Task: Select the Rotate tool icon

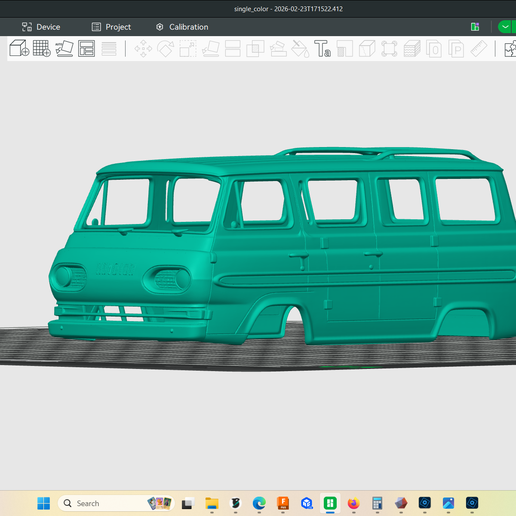Action: tap(166, 49)
